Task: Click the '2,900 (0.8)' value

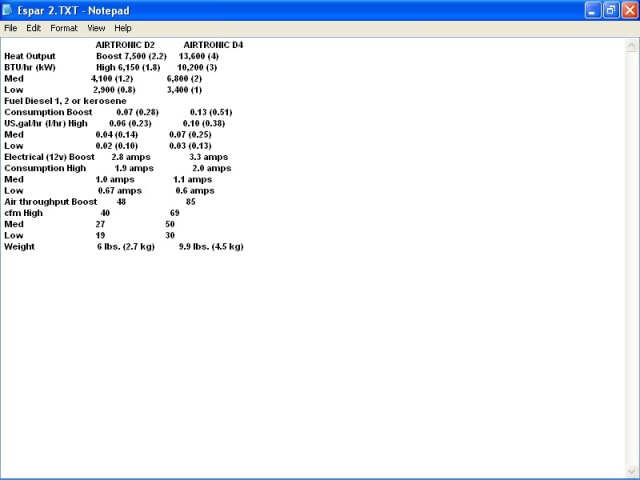Action: (x=114, y=90)
